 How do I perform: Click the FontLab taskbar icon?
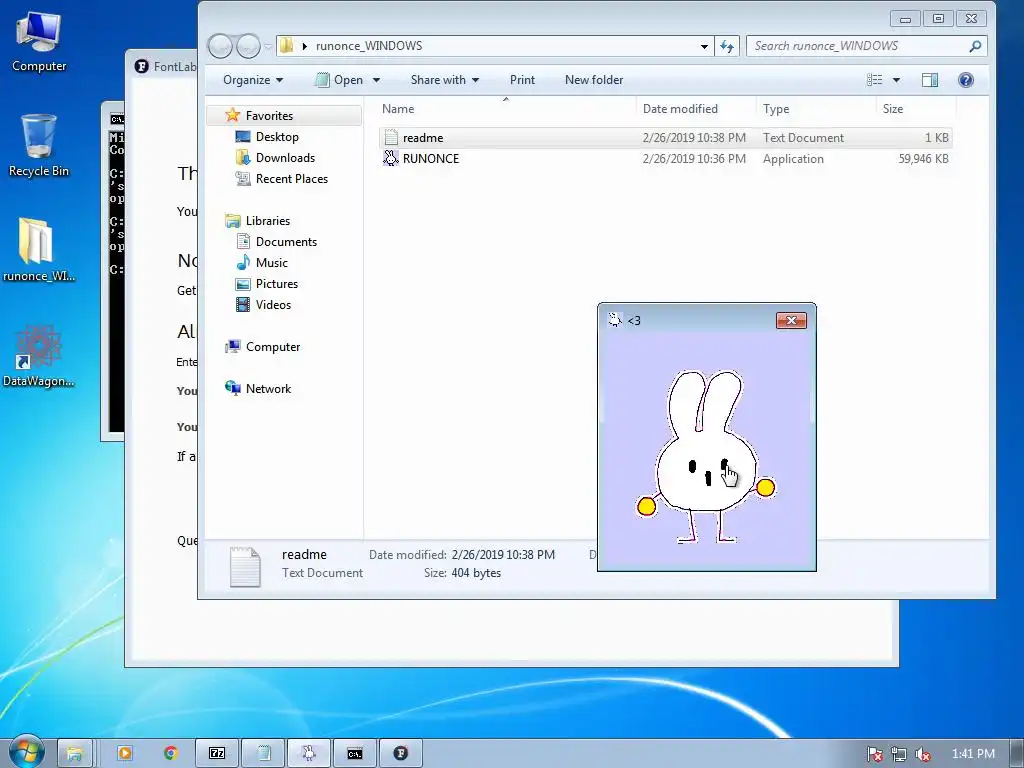click(x=401, y=754)
